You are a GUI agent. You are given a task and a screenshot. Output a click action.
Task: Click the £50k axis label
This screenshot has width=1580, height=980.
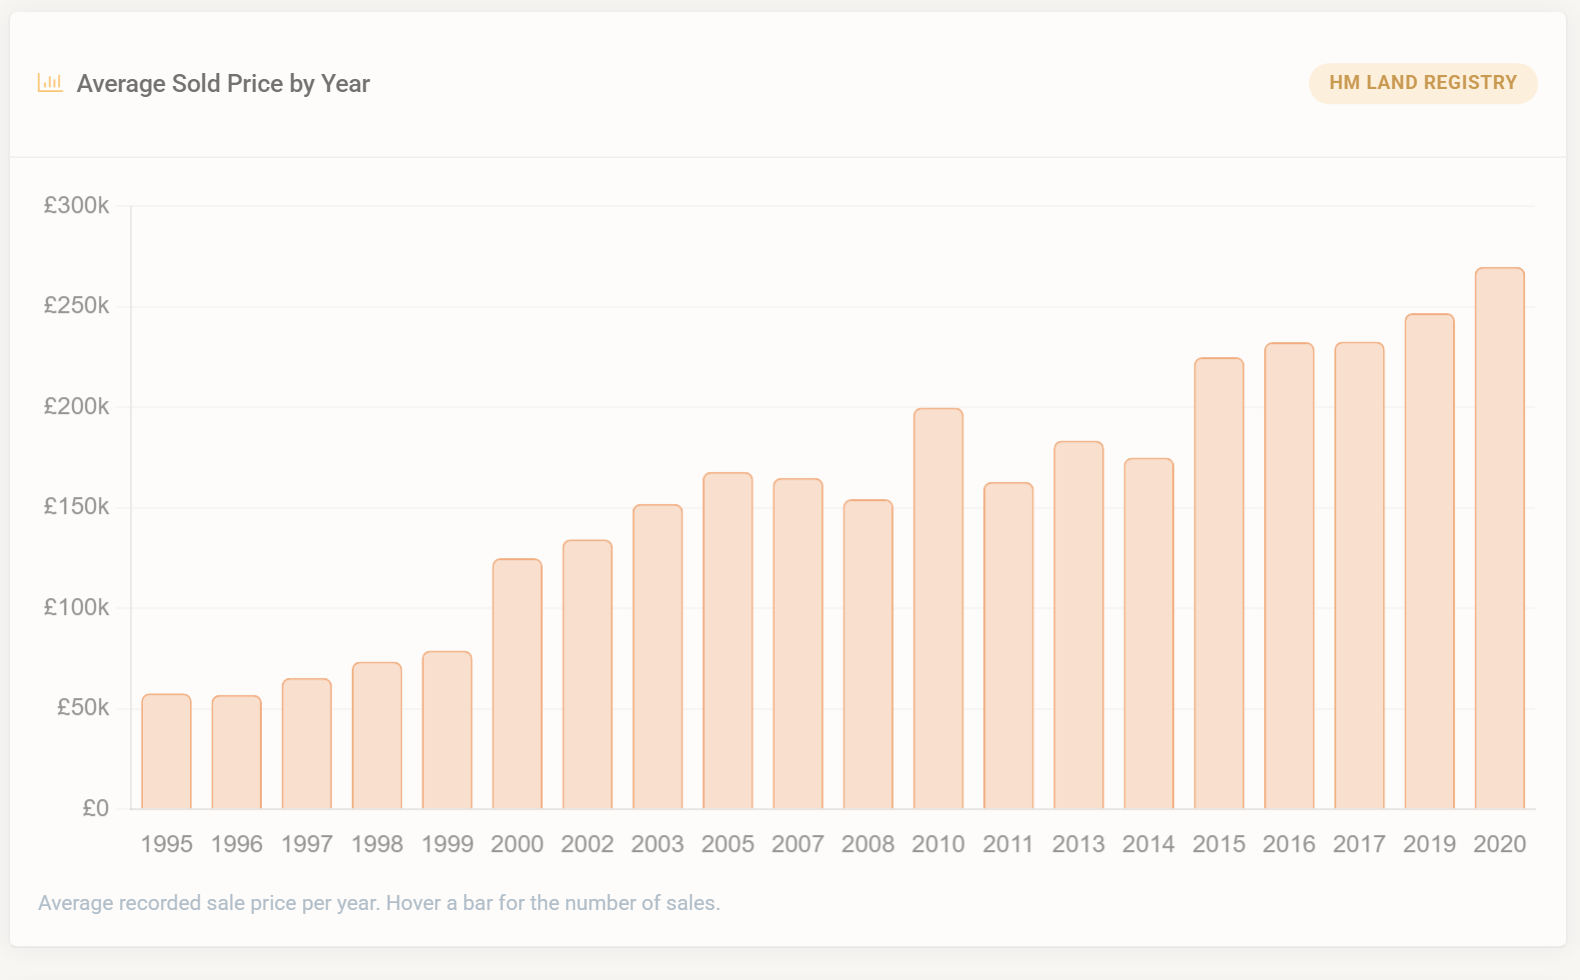[83, 708]
